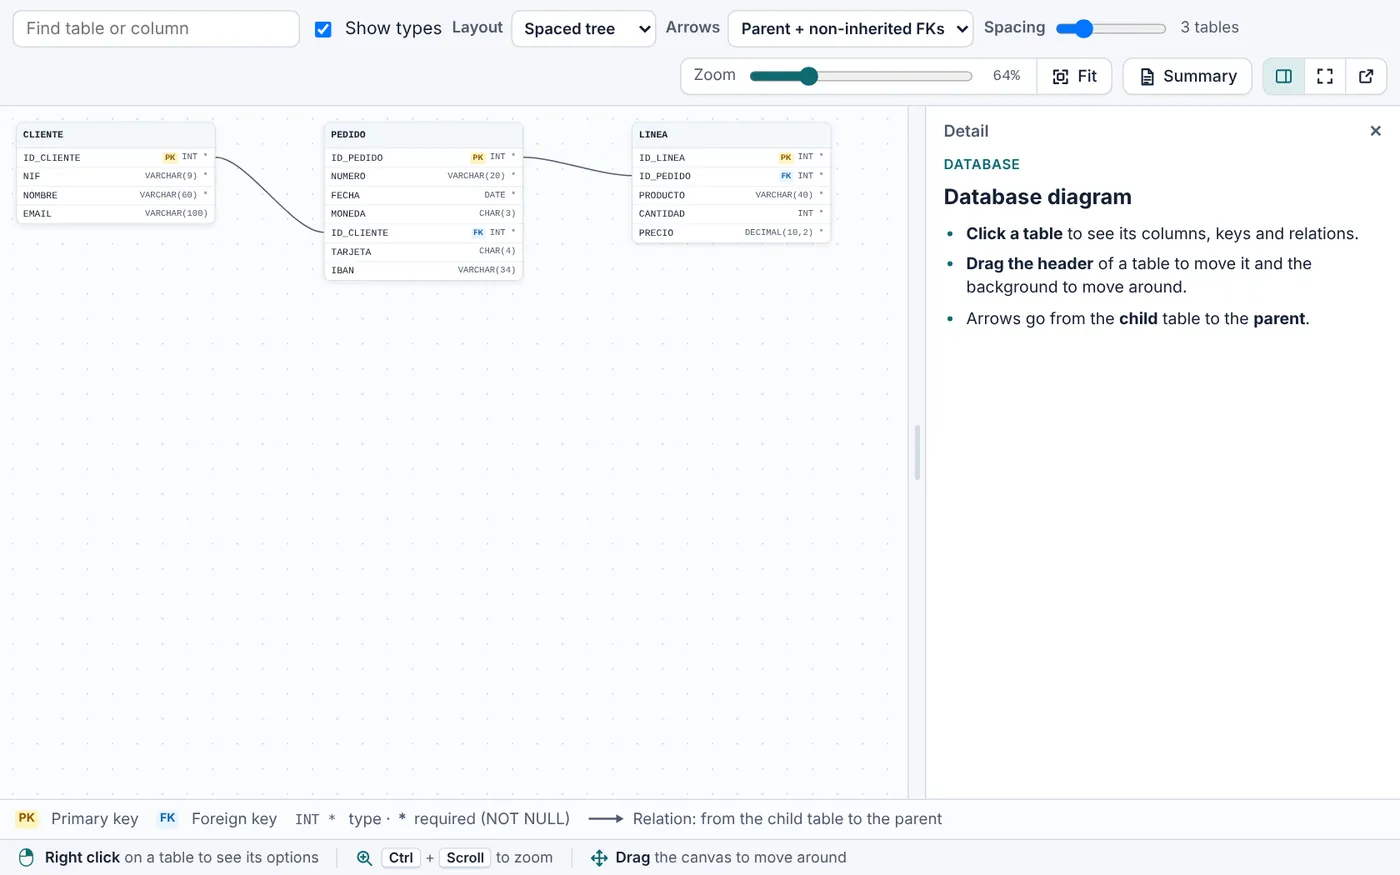This screenshot has width=1400, height=875.
Task: Select the CLIENTE table header
Action: point(115,134)
